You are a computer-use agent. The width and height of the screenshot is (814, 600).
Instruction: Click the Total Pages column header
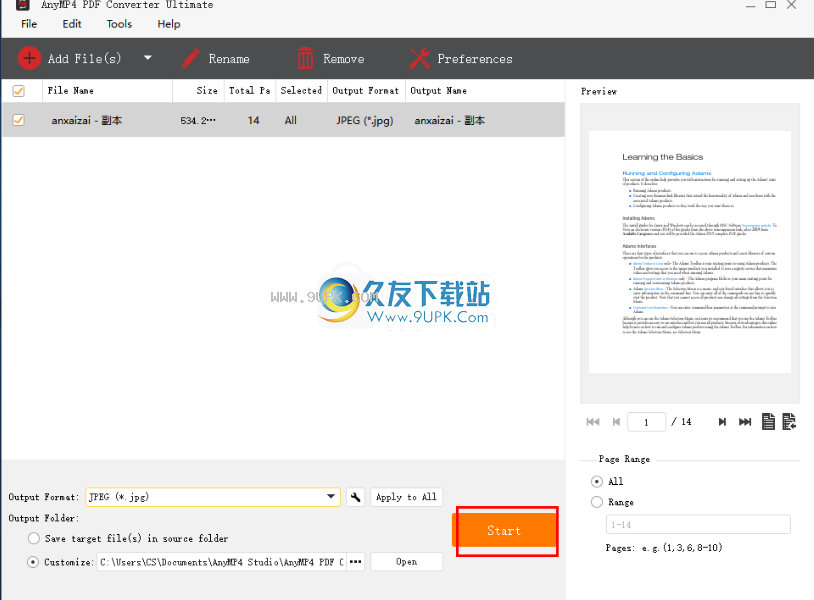tap(250, 90)
